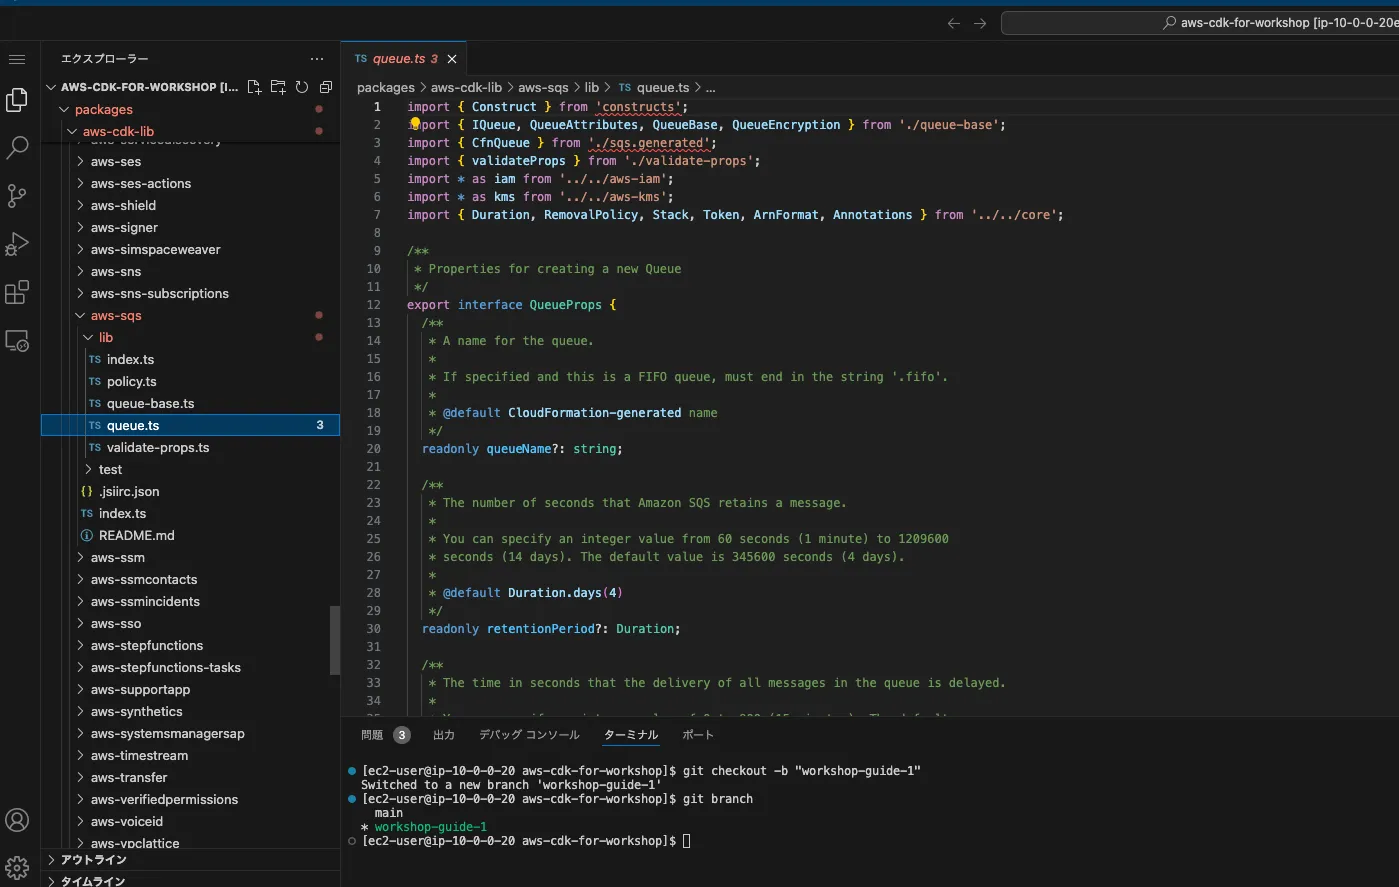
Task: Open README.md file
Action: (136, 535)
